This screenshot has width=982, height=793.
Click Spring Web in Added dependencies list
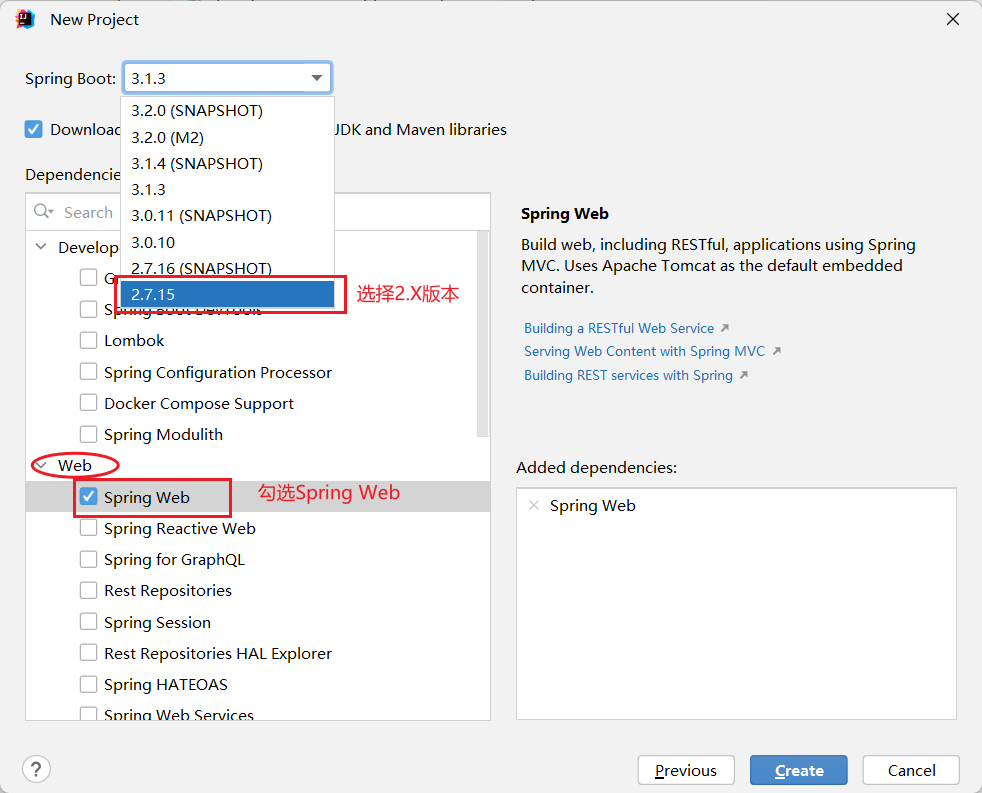point(592,505)
